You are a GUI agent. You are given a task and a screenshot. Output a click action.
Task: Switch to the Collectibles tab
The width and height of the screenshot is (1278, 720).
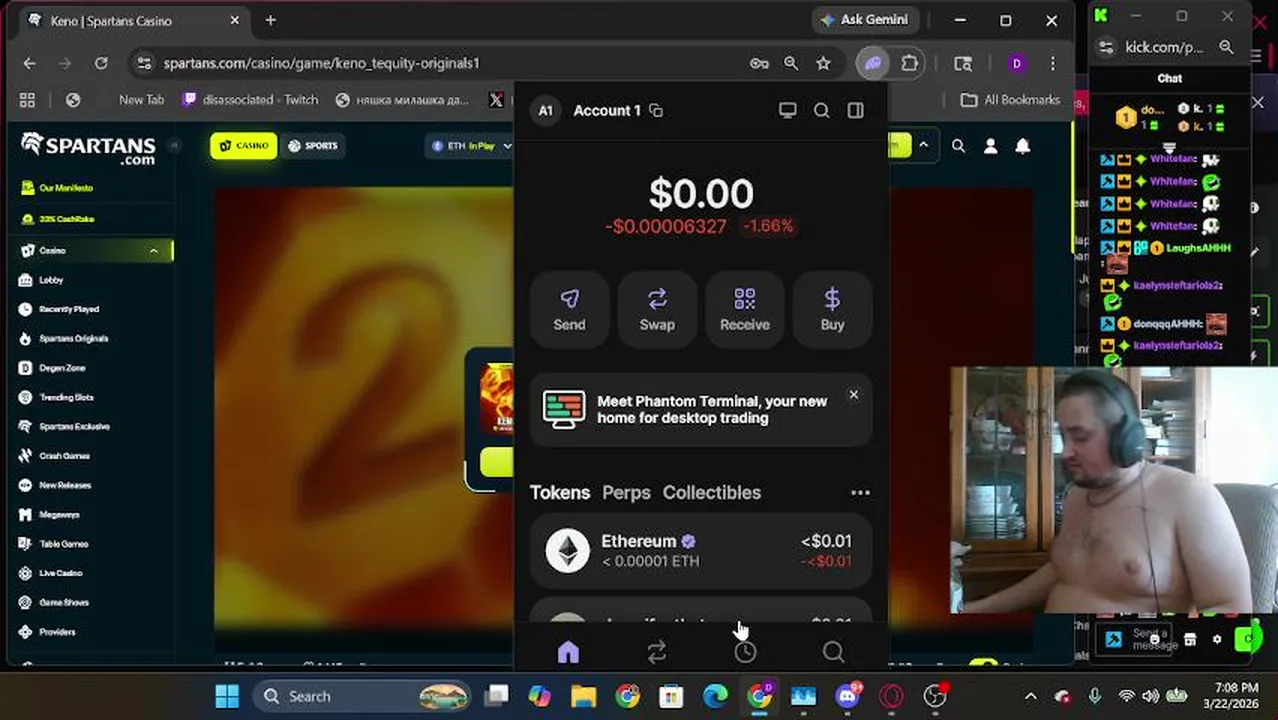[x=712, y=492]
